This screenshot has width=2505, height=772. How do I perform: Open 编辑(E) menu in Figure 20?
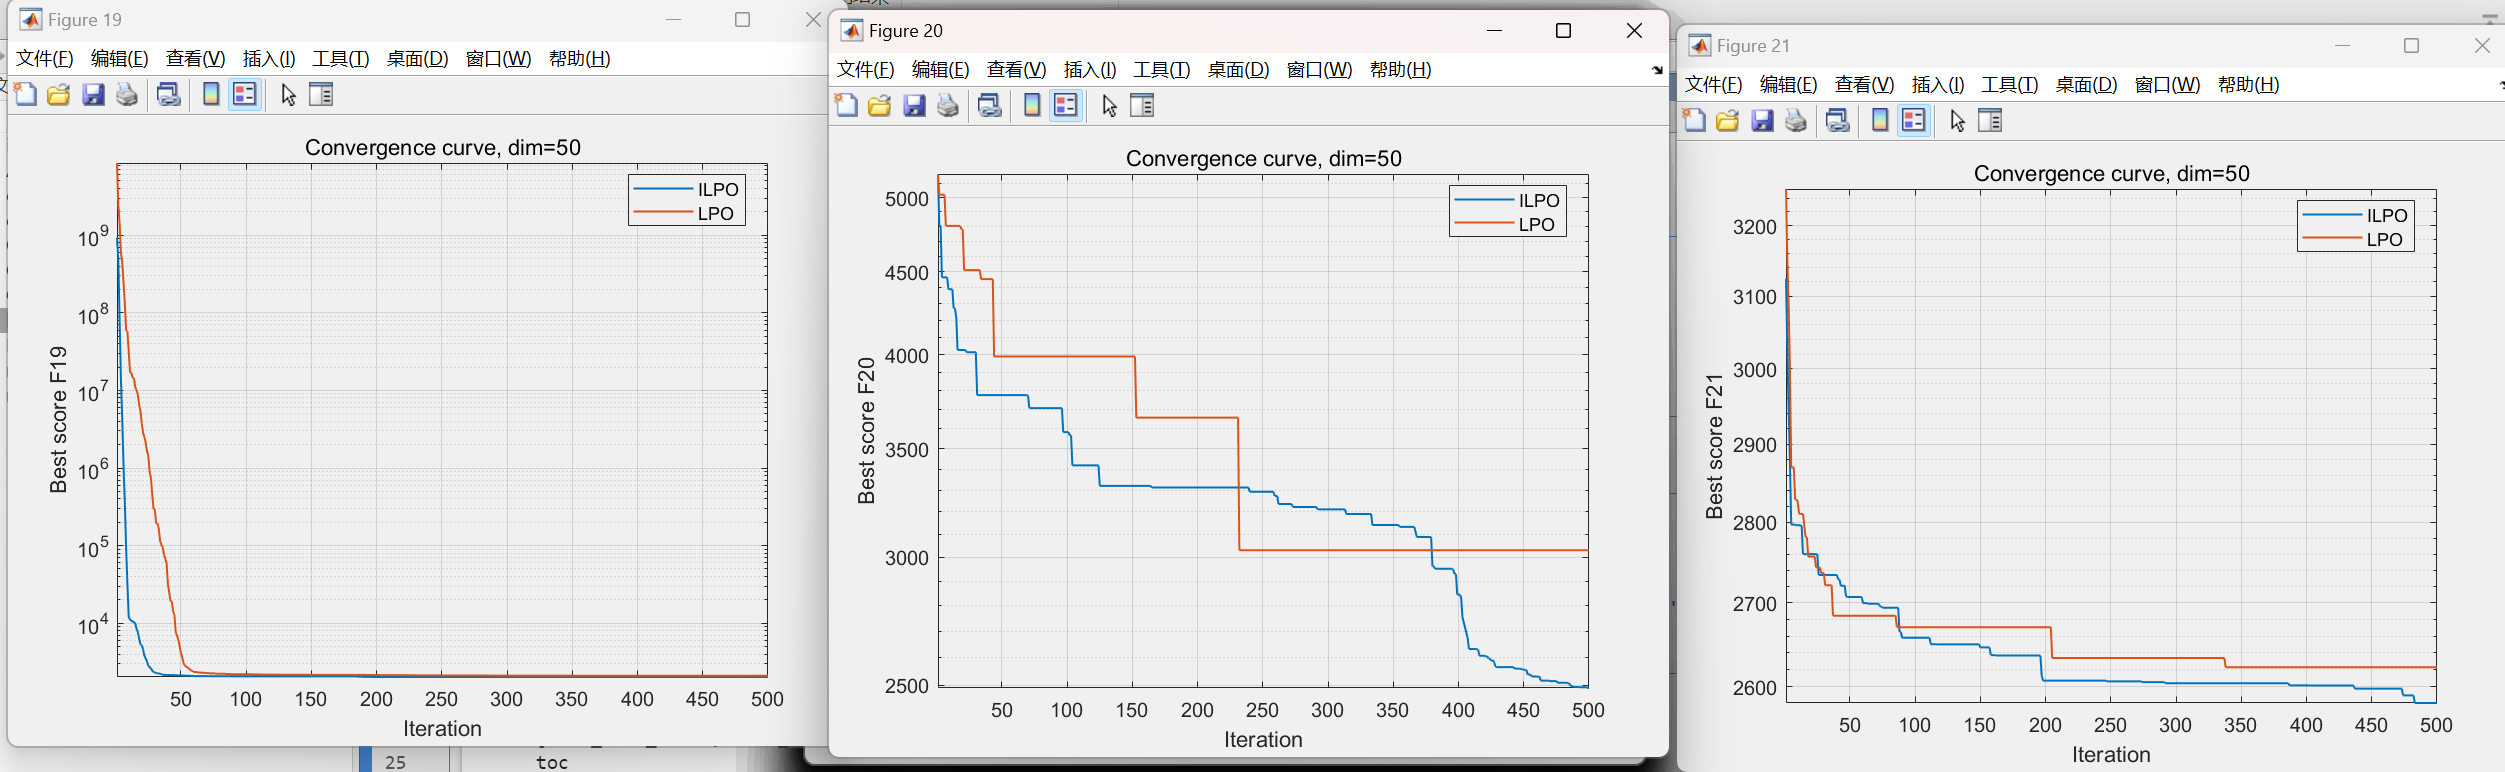point(940,70)
